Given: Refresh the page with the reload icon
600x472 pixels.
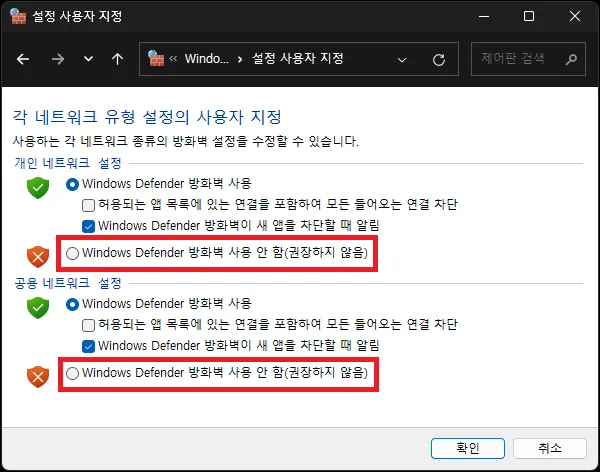Looking at the screenshot, I should click(x=439, y=60).
